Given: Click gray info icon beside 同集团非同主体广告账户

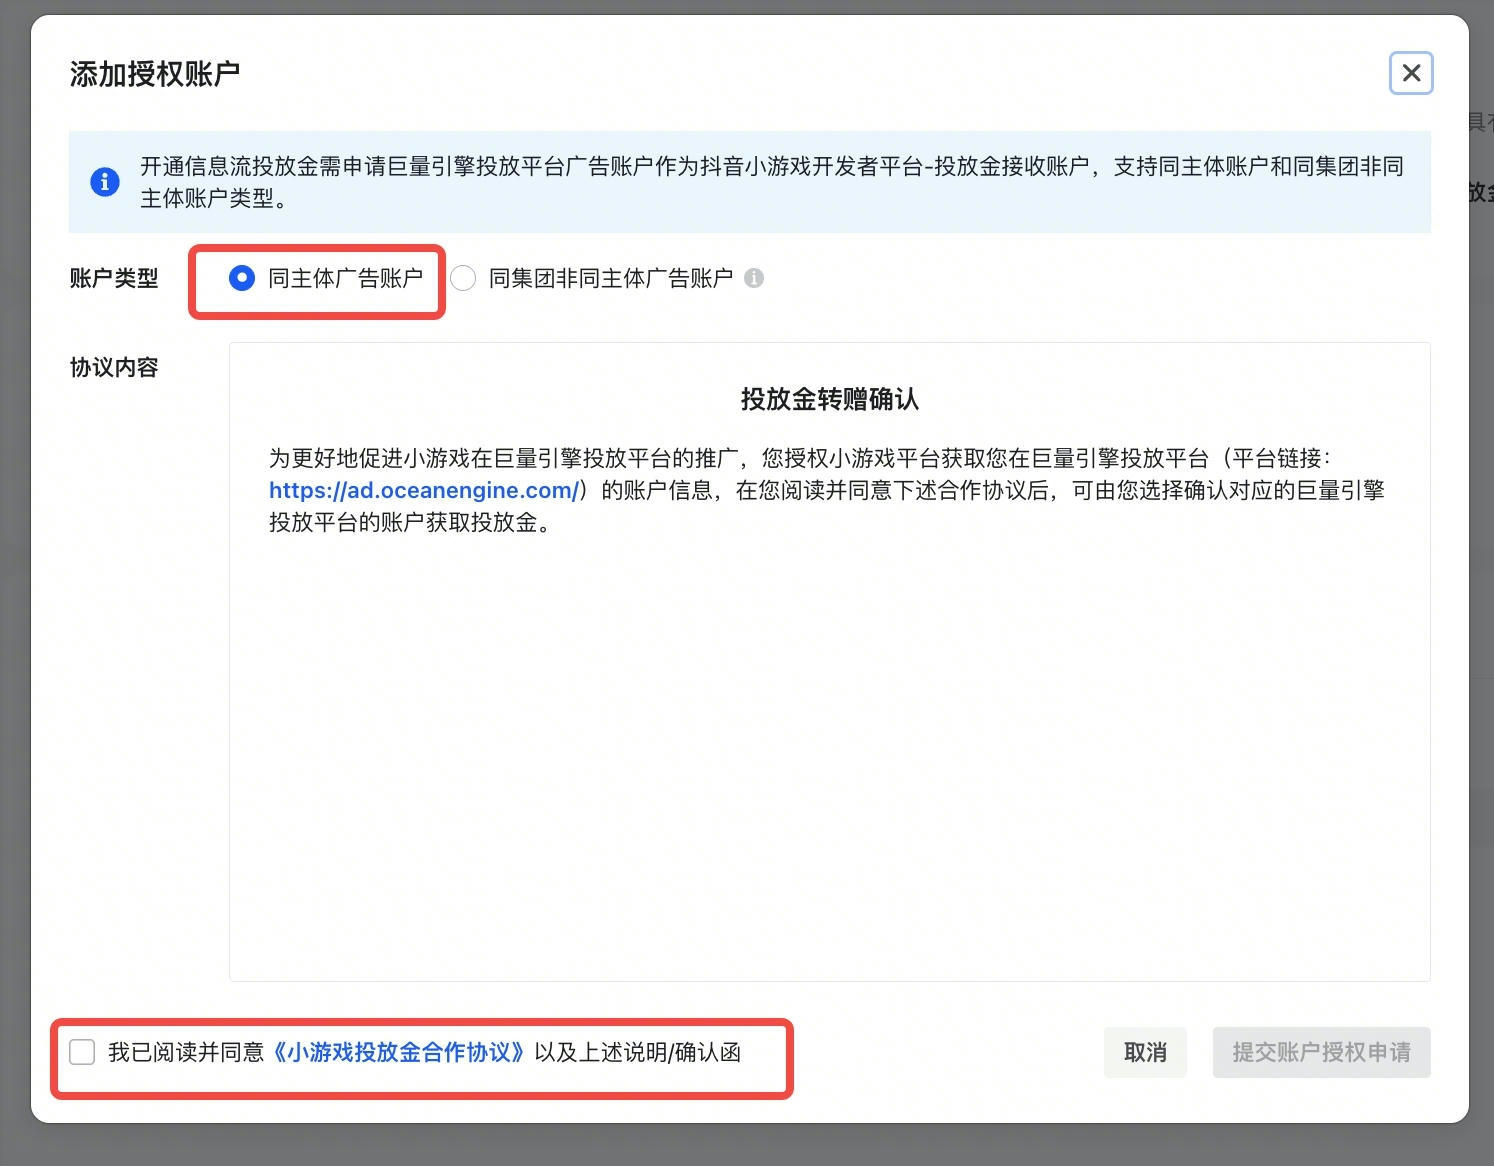Looking at the screenshot, I should tap(754, 278).
